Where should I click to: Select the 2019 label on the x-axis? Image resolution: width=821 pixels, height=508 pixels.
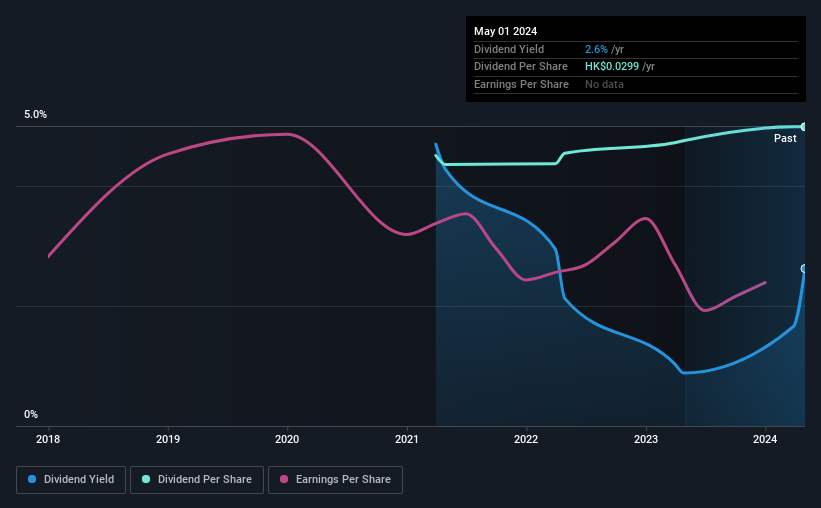click(168, 439)
